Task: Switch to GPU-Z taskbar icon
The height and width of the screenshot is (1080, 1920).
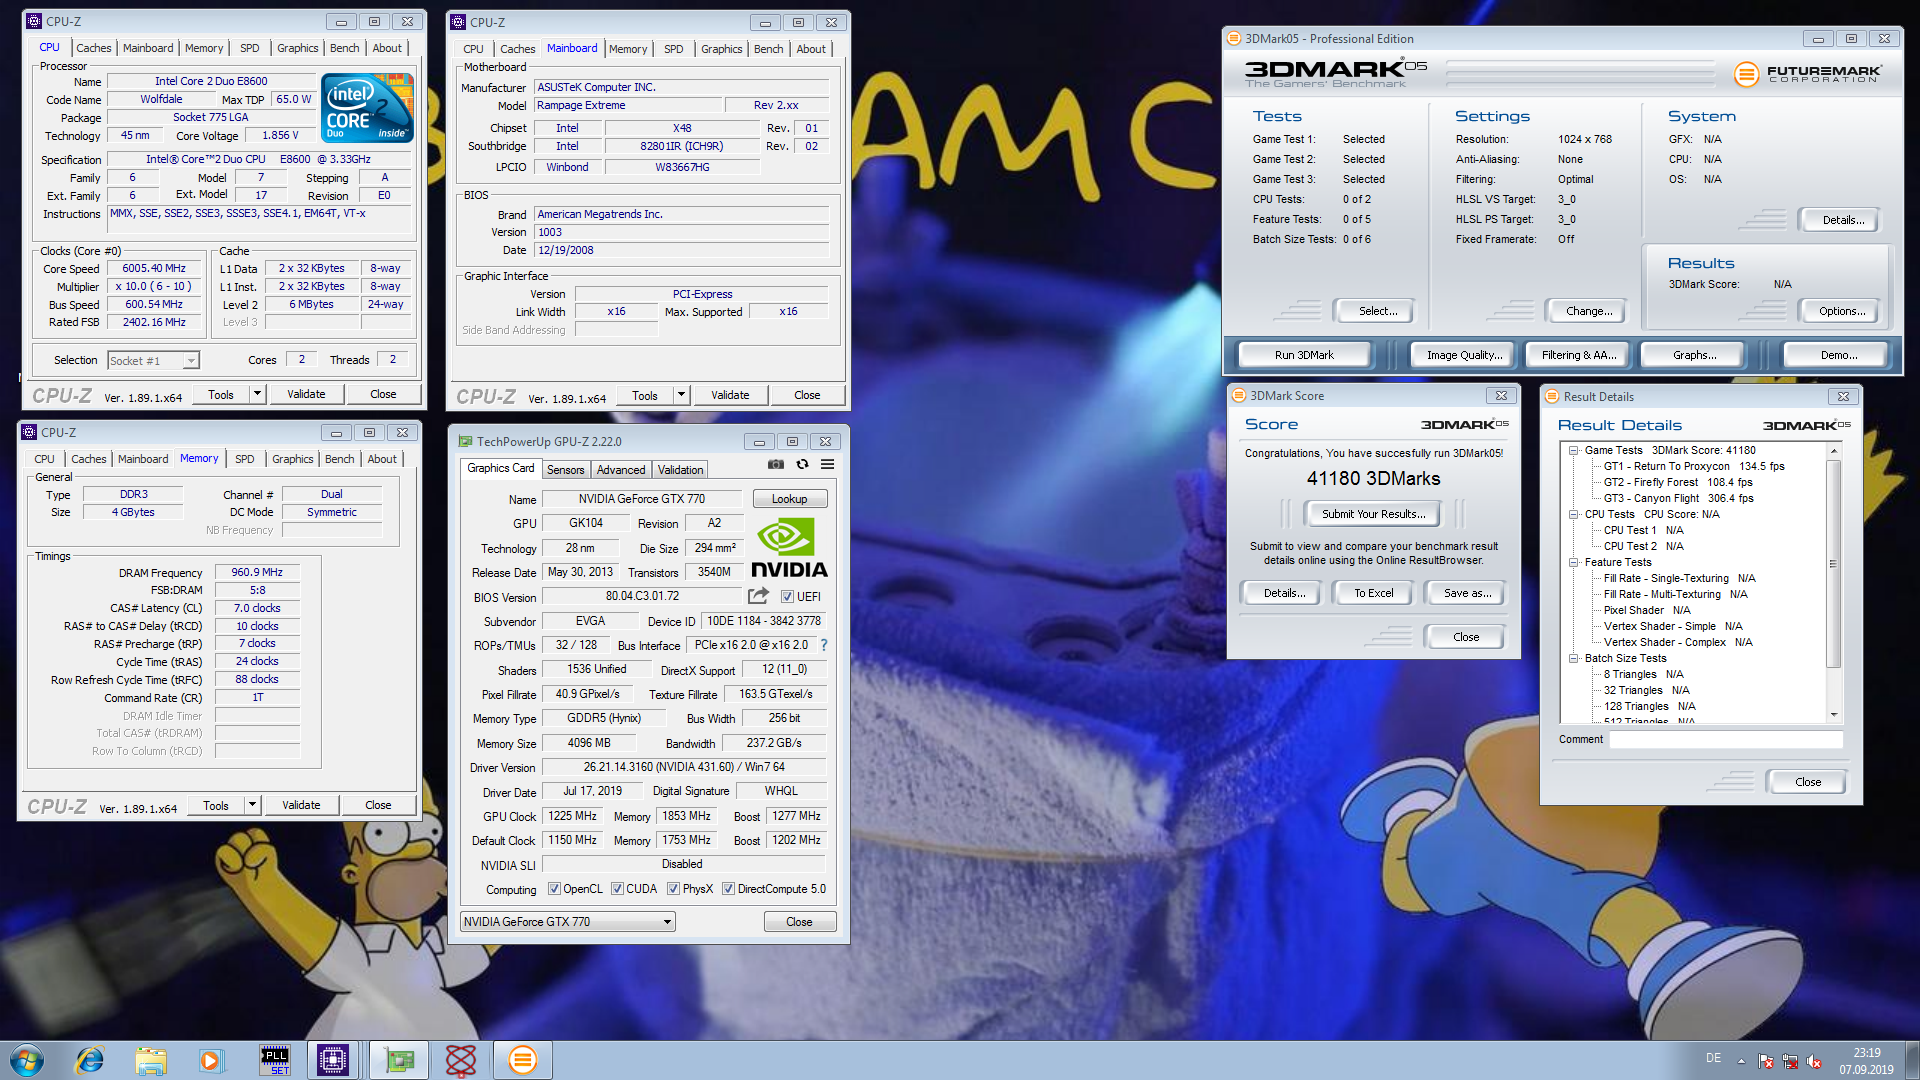Action: point(398,1060)
